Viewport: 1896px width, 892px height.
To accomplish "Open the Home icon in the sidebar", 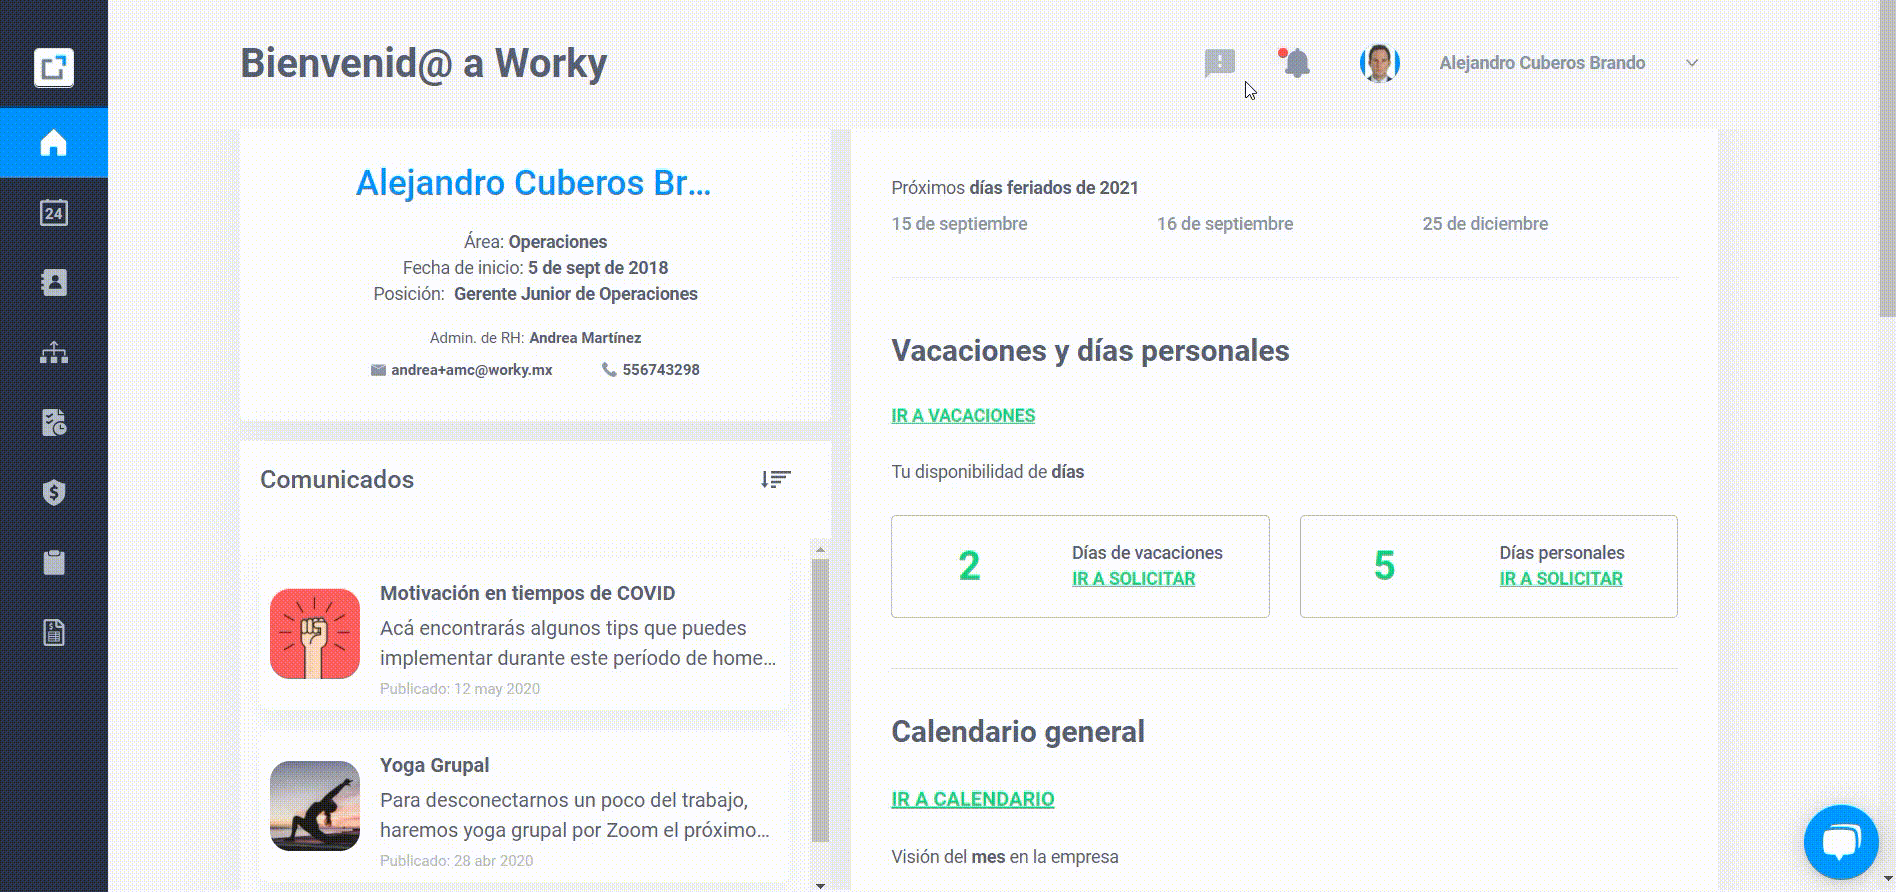I will [54, 143].
